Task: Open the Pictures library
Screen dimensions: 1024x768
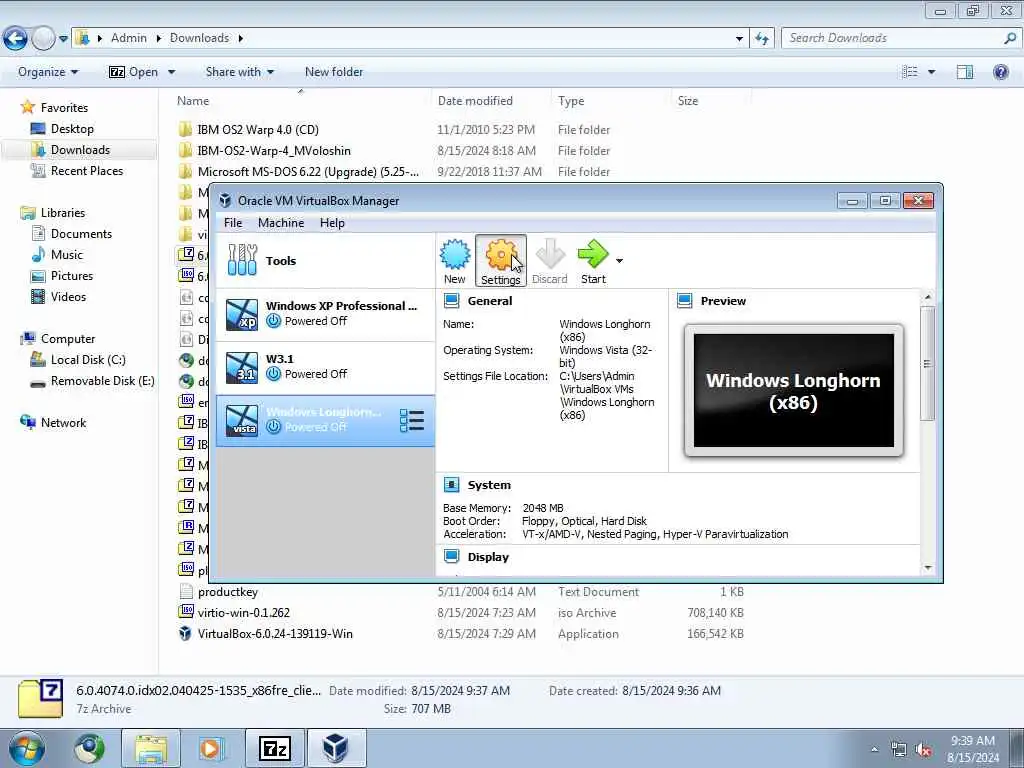Action: pyautogui.click(x=72, y=276)
